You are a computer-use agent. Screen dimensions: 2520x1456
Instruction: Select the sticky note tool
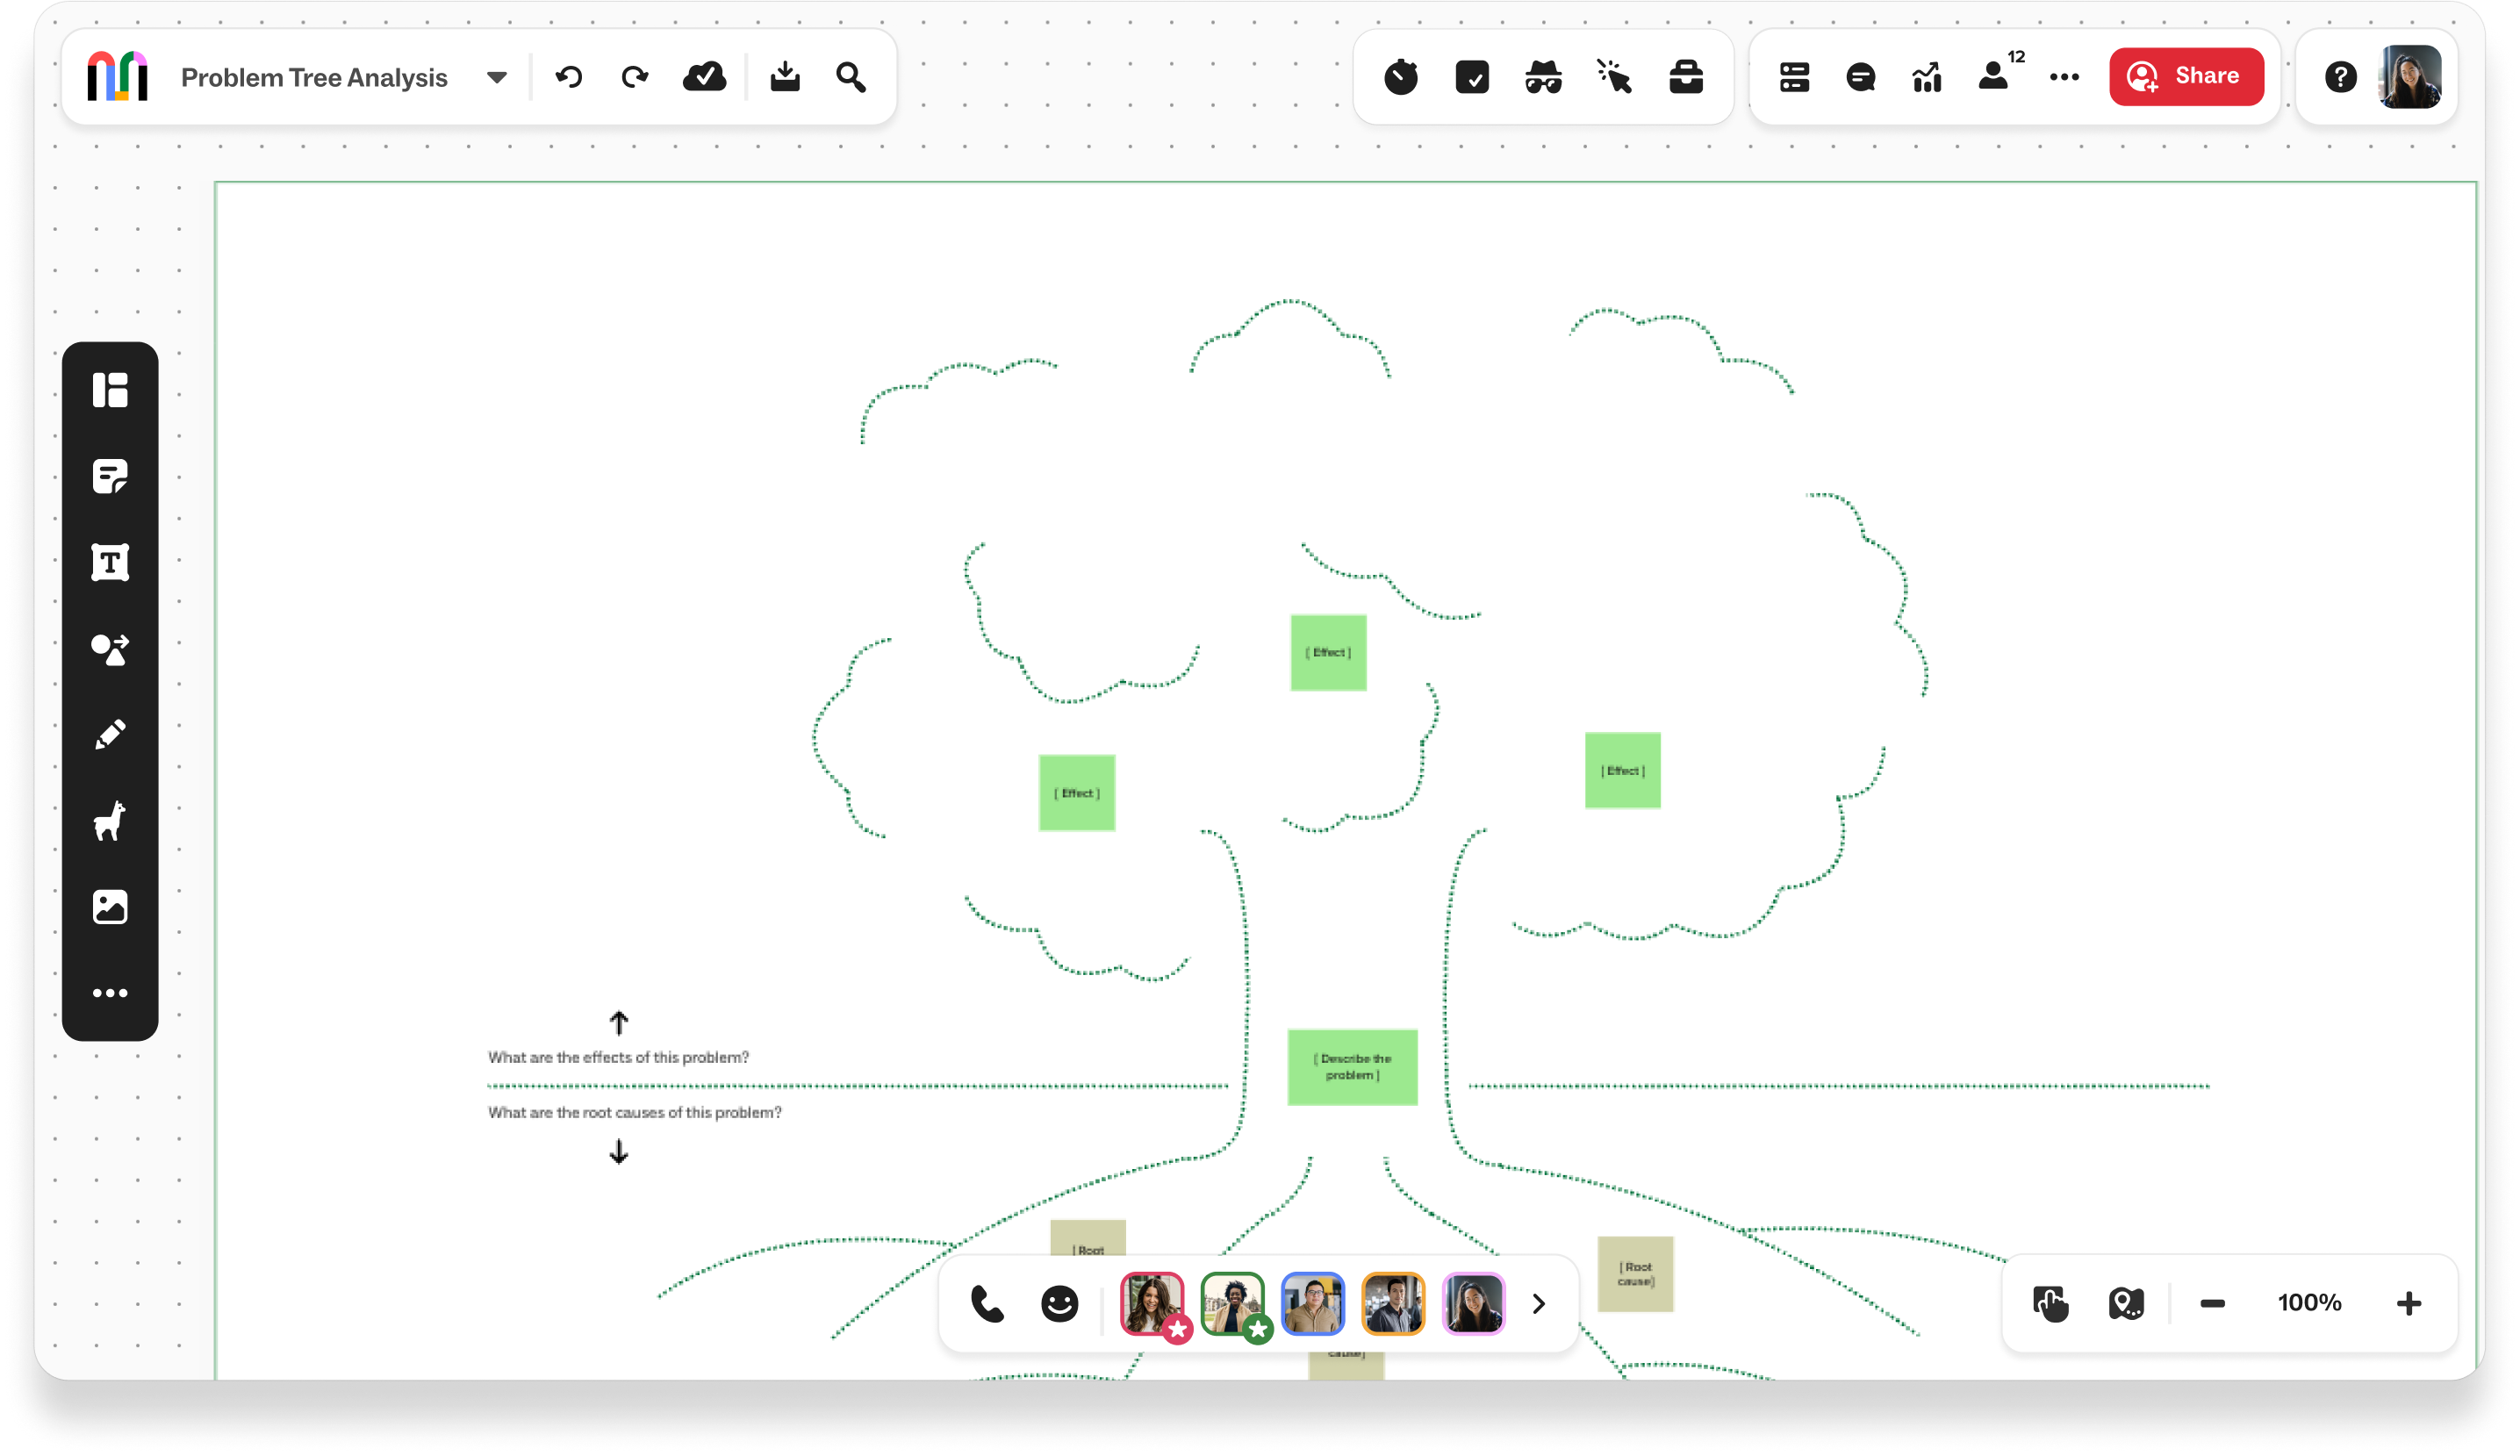point(110,476)
